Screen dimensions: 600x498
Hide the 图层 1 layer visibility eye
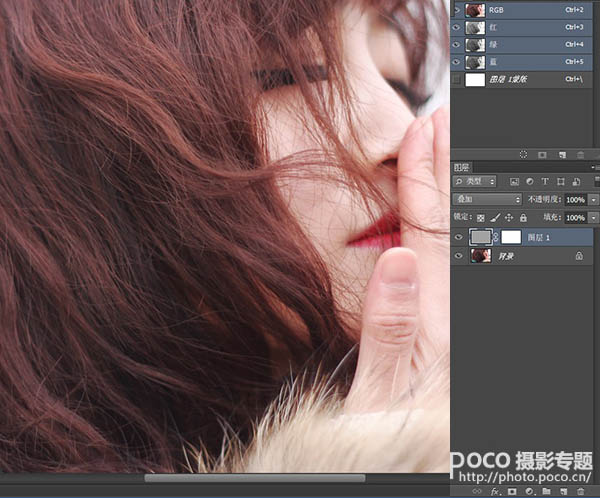(x=459, y=237)
